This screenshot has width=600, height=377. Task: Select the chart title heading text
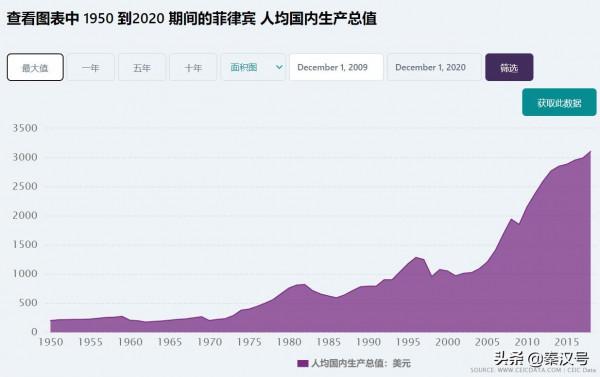(x=192, y=18)
